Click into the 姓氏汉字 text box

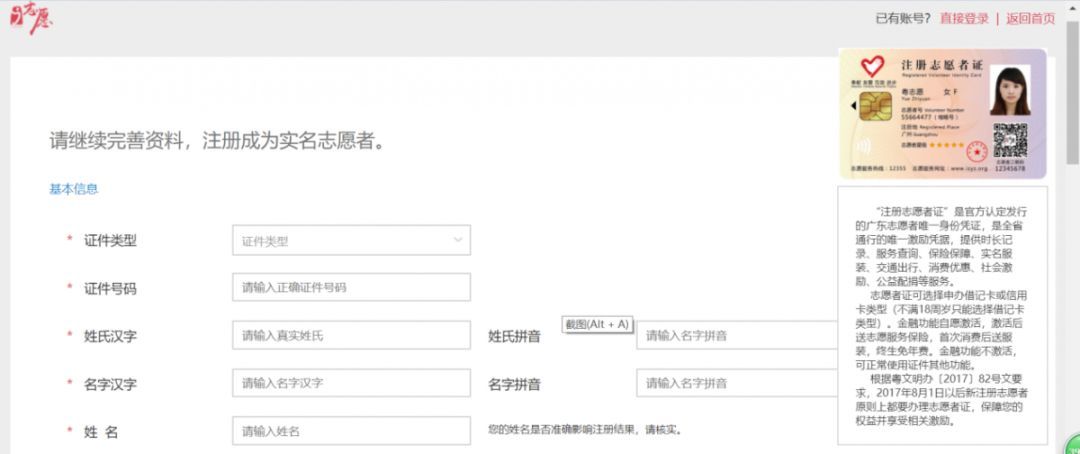tap(350, 336)
